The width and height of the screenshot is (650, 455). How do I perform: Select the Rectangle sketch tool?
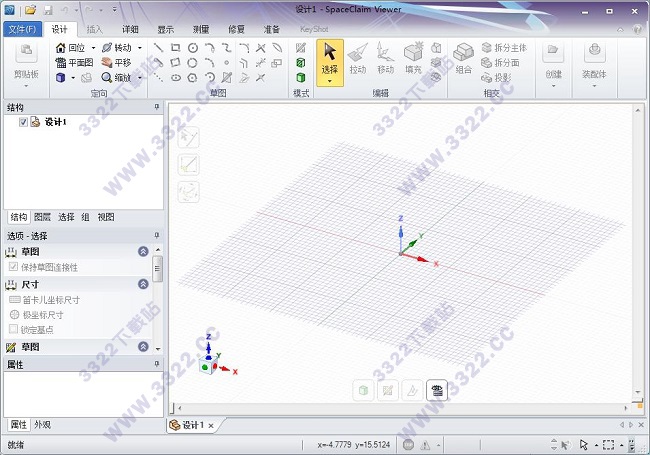coord(176,48)
